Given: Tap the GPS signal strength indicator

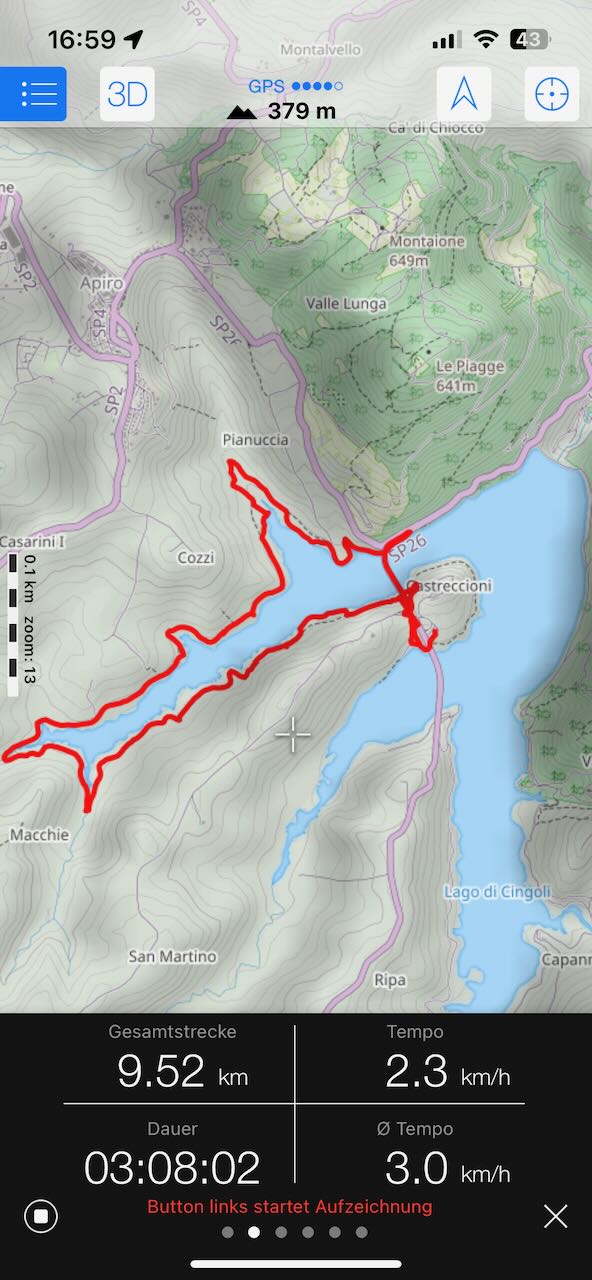Looking at the screenshot, I should point(295,87).
